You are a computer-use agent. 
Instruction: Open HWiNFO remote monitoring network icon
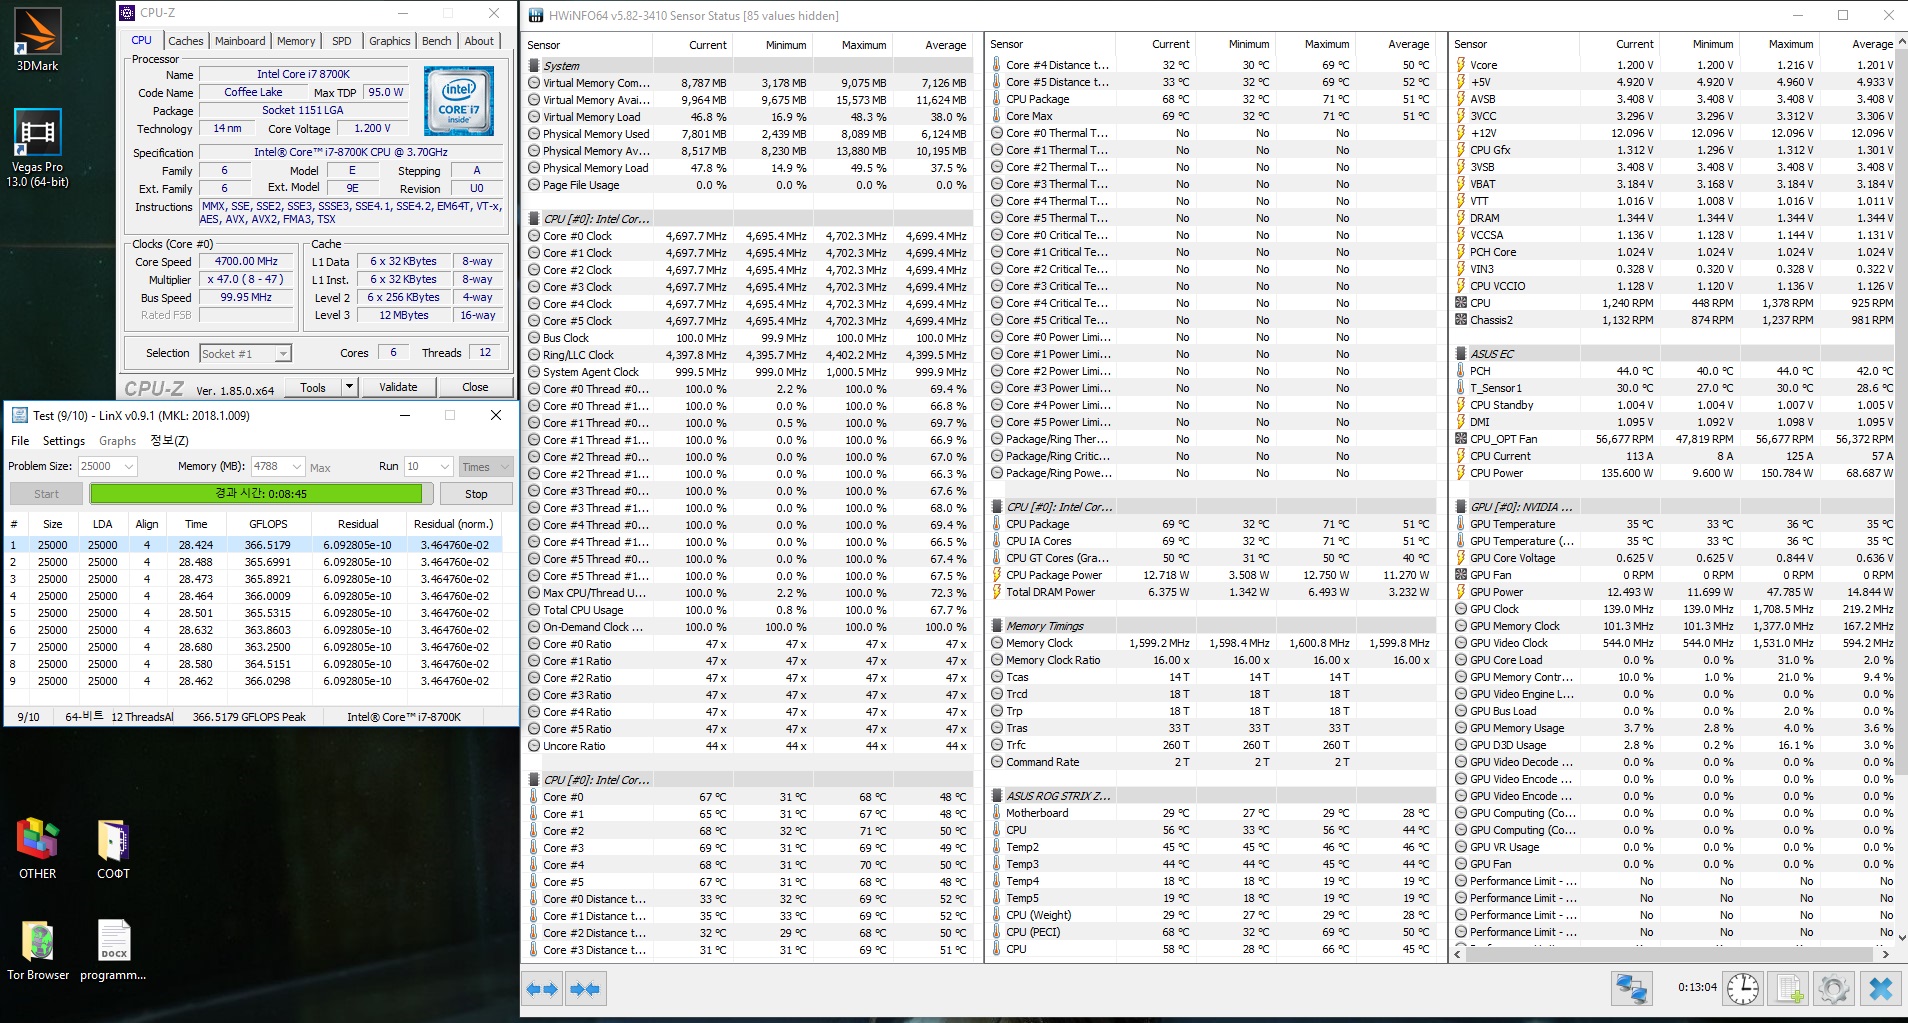tap(1632, 989)
